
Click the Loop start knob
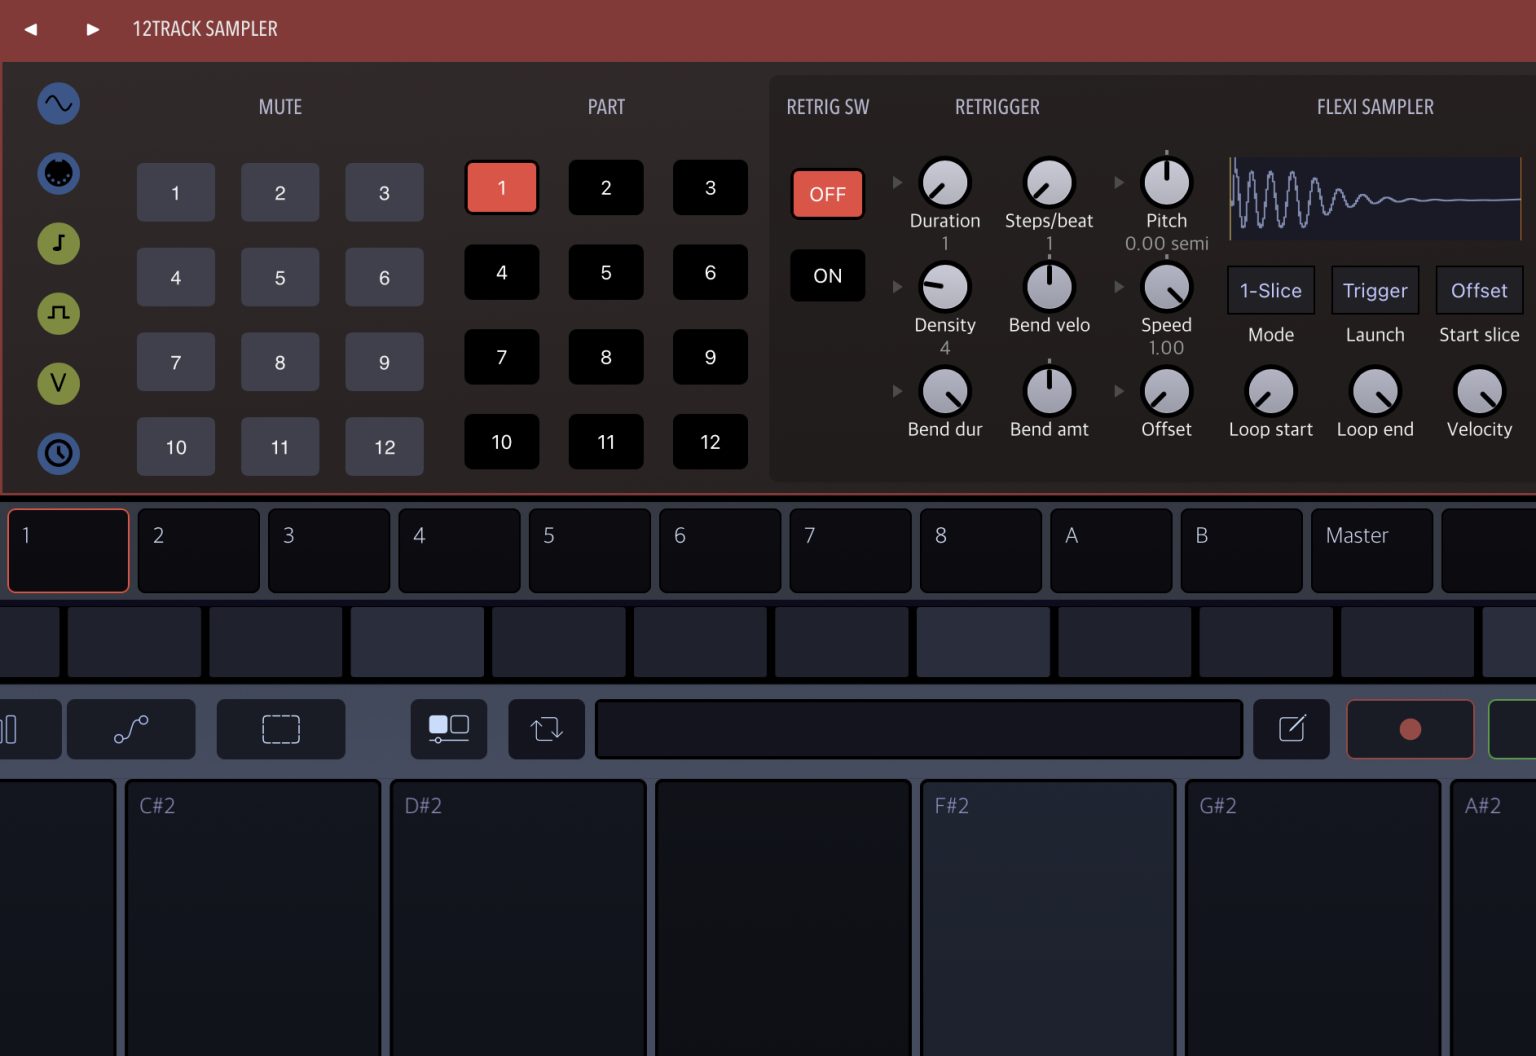point(1271,391)
